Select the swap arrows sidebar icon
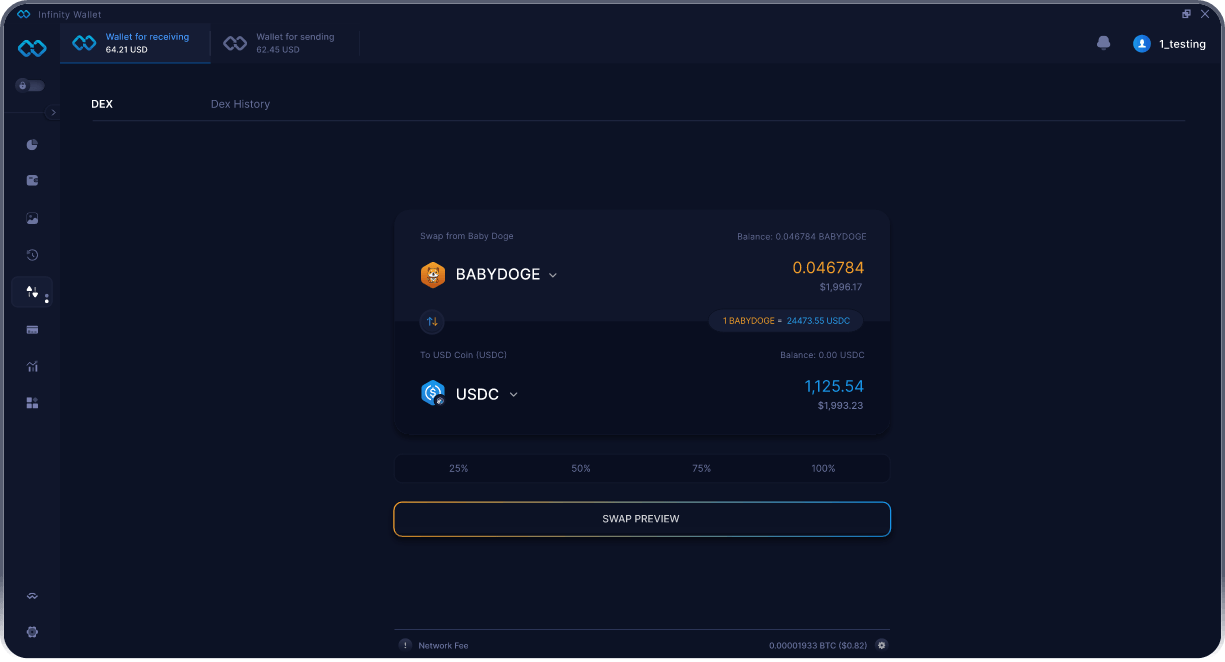 click(32, 292)
